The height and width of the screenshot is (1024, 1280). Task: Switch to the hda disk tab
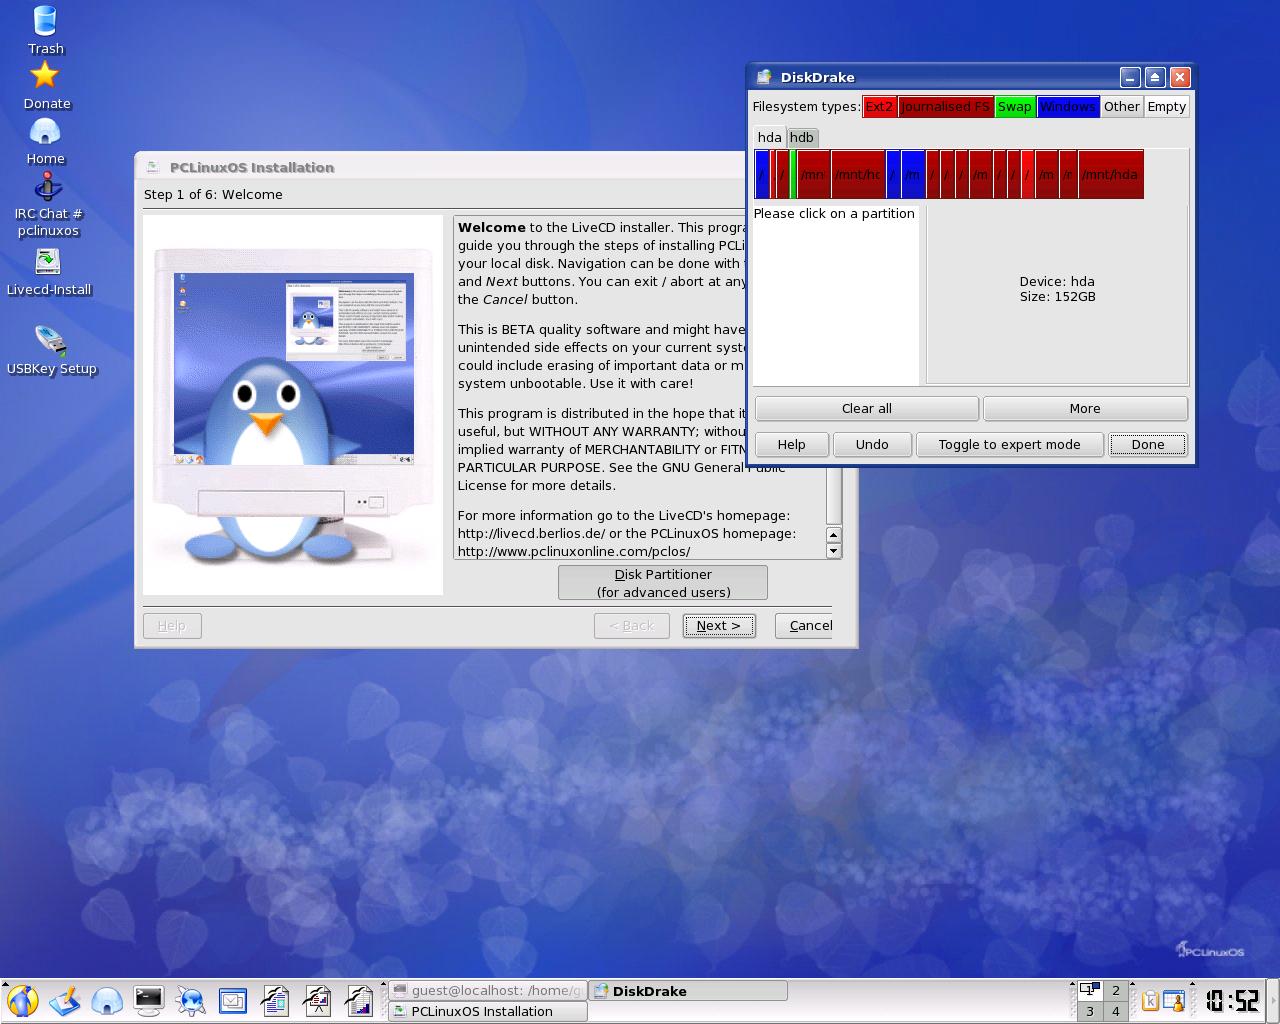[x=769, y=137]
